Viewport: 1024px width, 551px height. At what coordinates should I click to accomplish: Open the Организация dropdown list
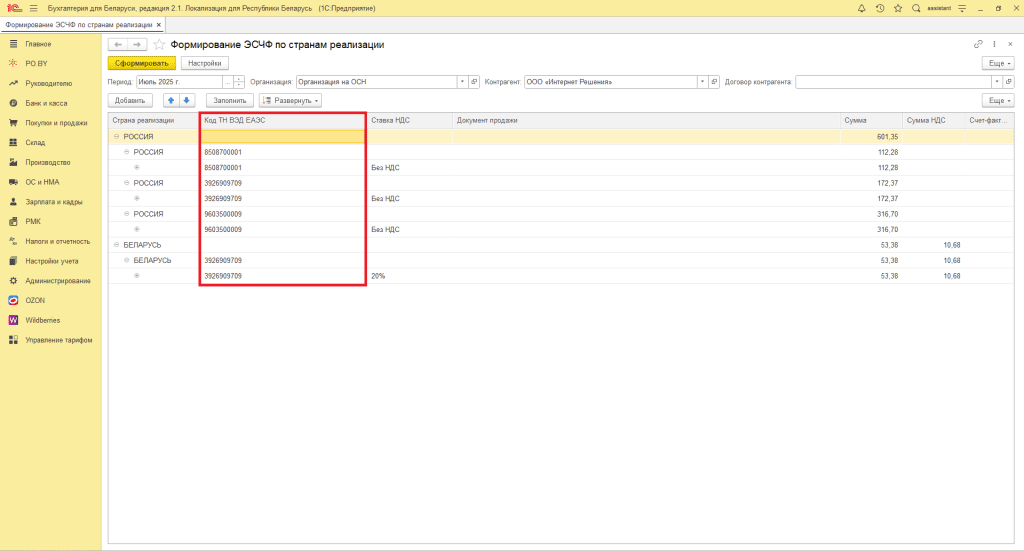pyautogui.click(x=461, y=82)
